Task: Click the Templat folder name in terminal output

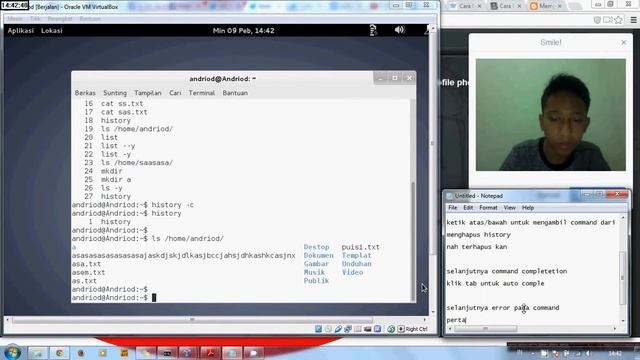Action: click(x=356, y=256)
